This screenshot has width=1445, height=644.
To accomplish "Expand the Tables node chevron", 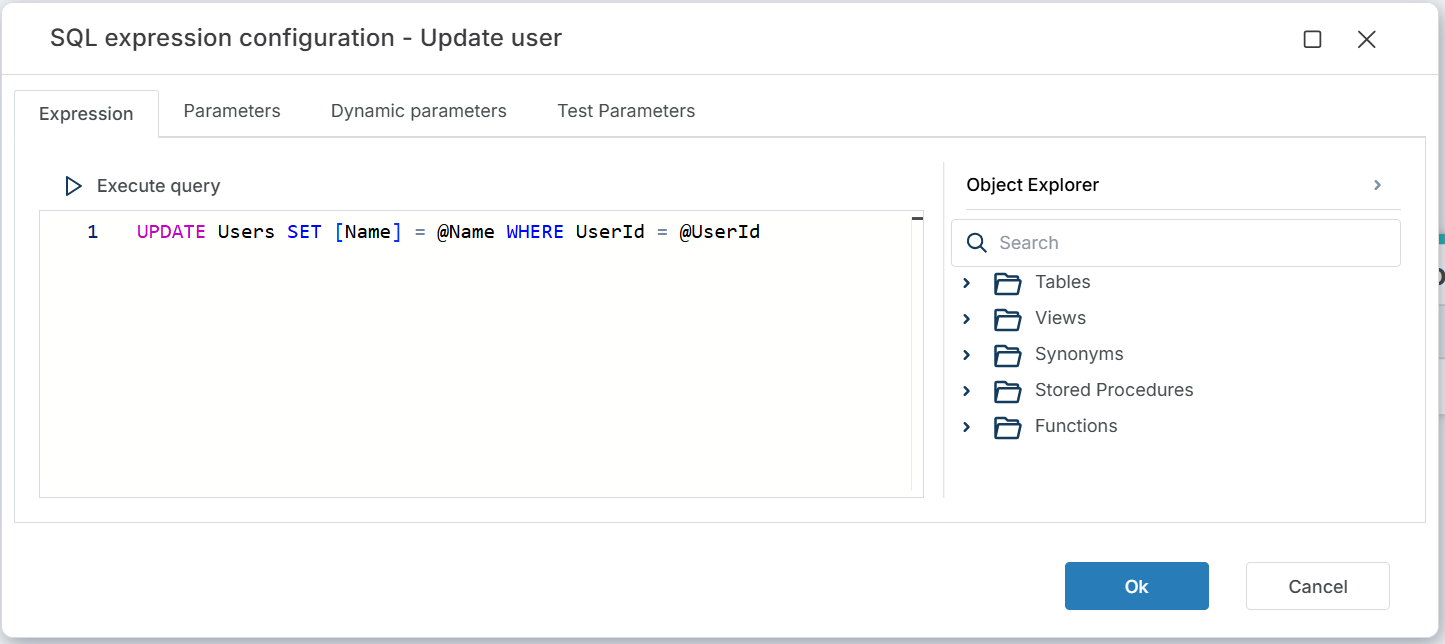I will [966, 283].
